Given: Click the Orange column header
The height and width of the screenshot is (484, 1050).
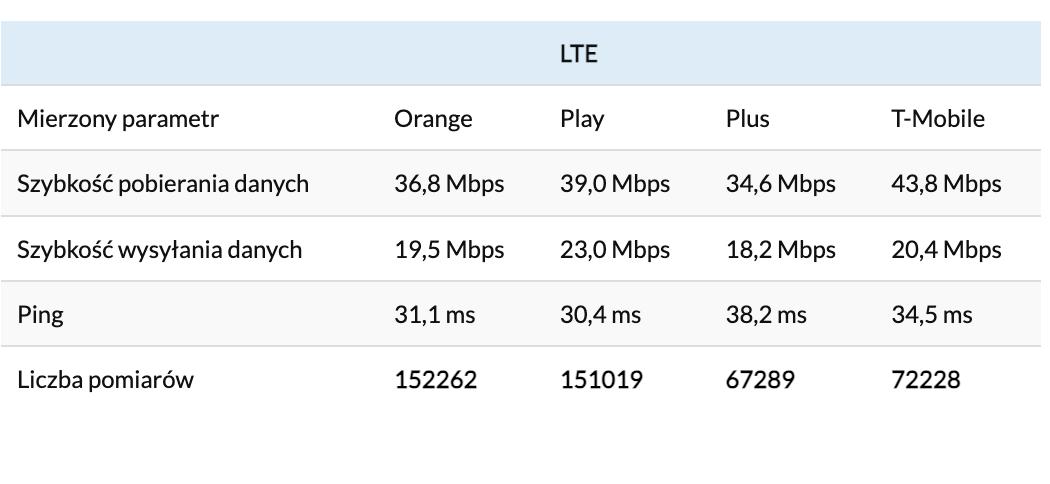Looking at the screenshot, I should click(433, 119).
